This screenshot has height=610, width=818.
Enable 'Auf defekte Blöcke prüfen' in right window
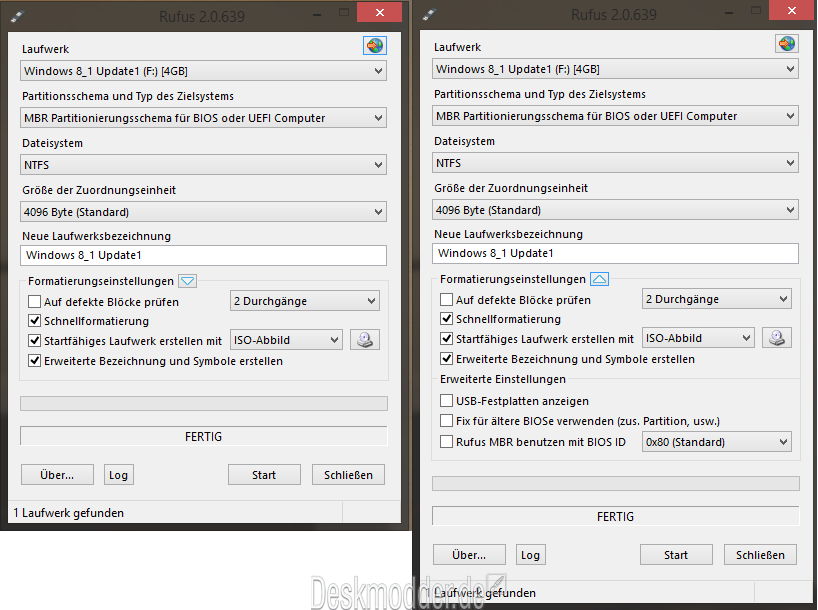coord(447,300)
